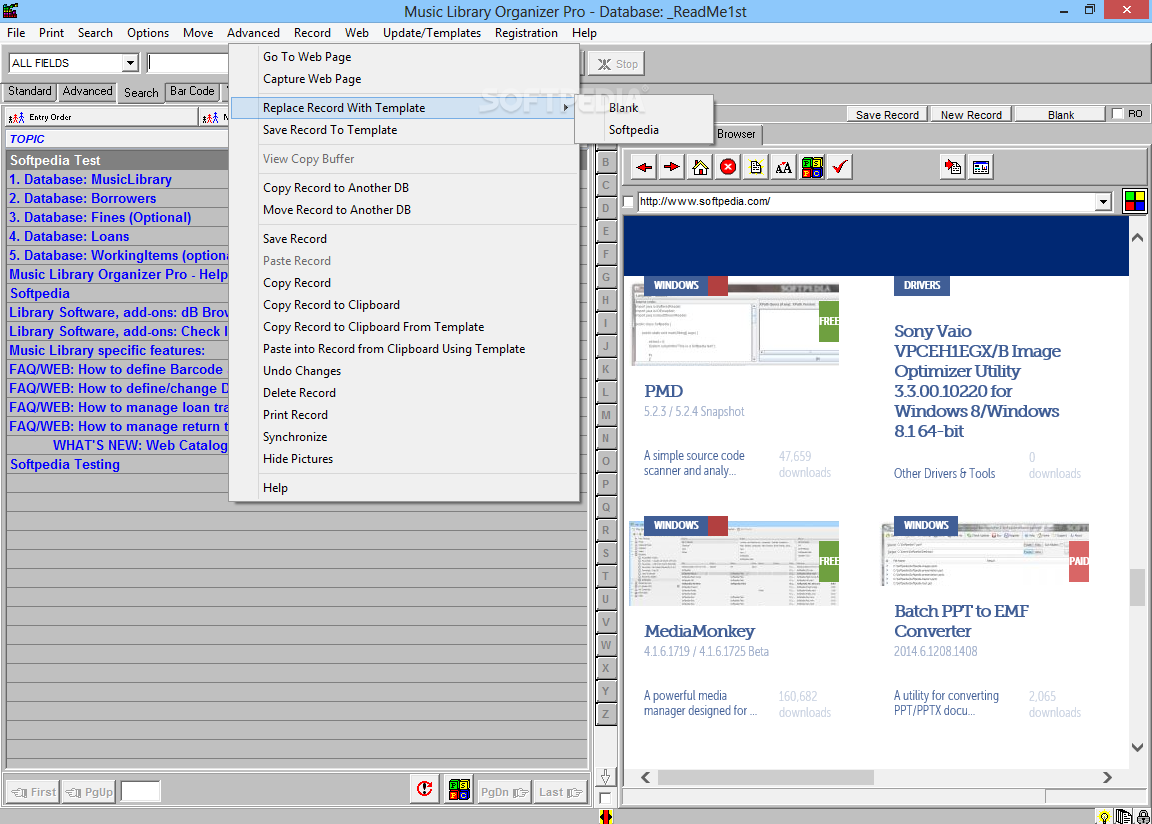Click the capture page to record icon
1152x824 pixels.
click(x=953, y=167)
